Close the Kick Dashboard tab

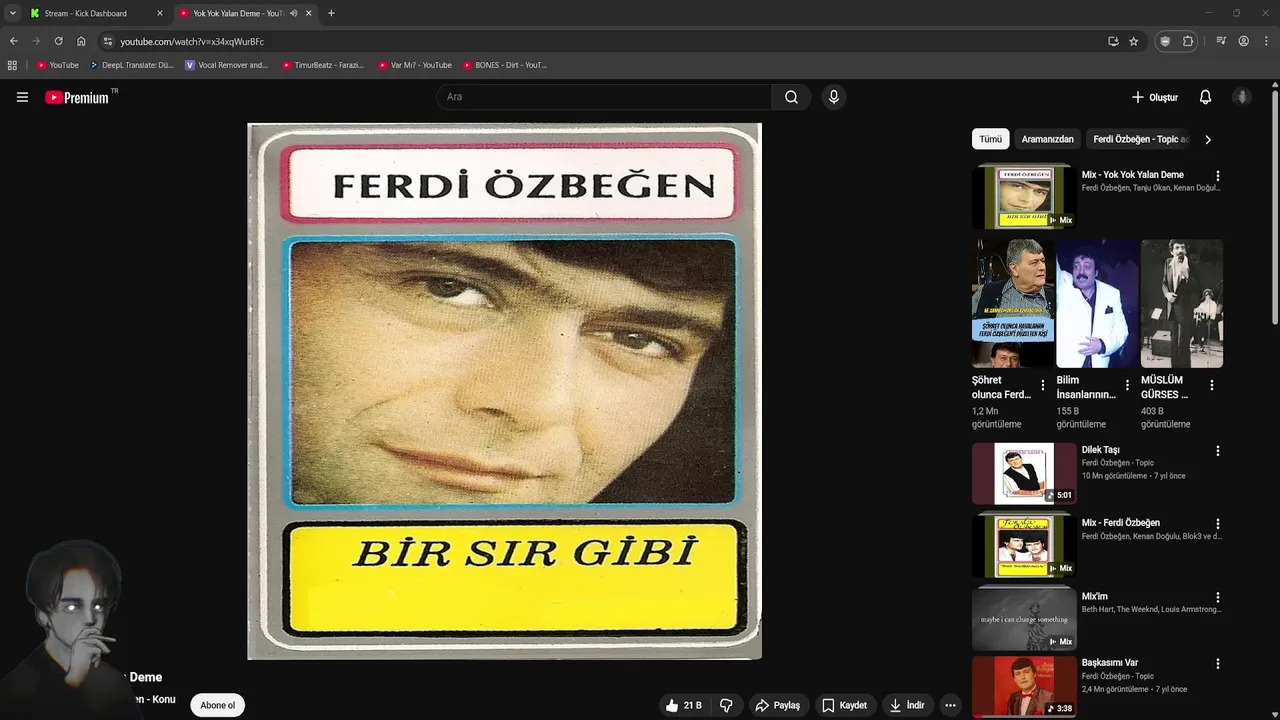[159, 13]
